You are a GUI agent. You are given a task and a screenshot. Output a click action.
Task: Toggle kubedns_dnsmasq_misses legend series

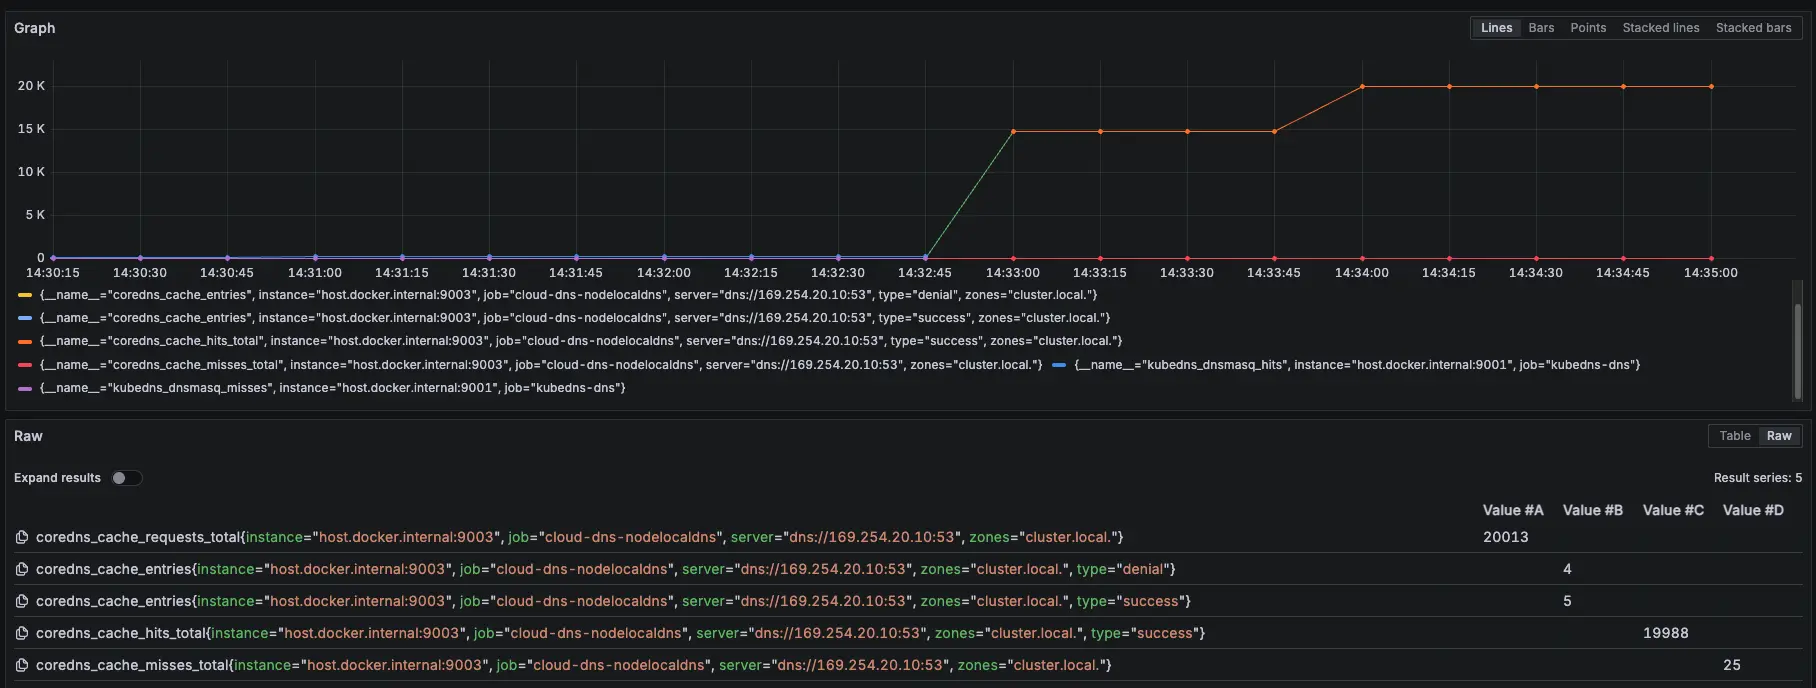point(332,388)
